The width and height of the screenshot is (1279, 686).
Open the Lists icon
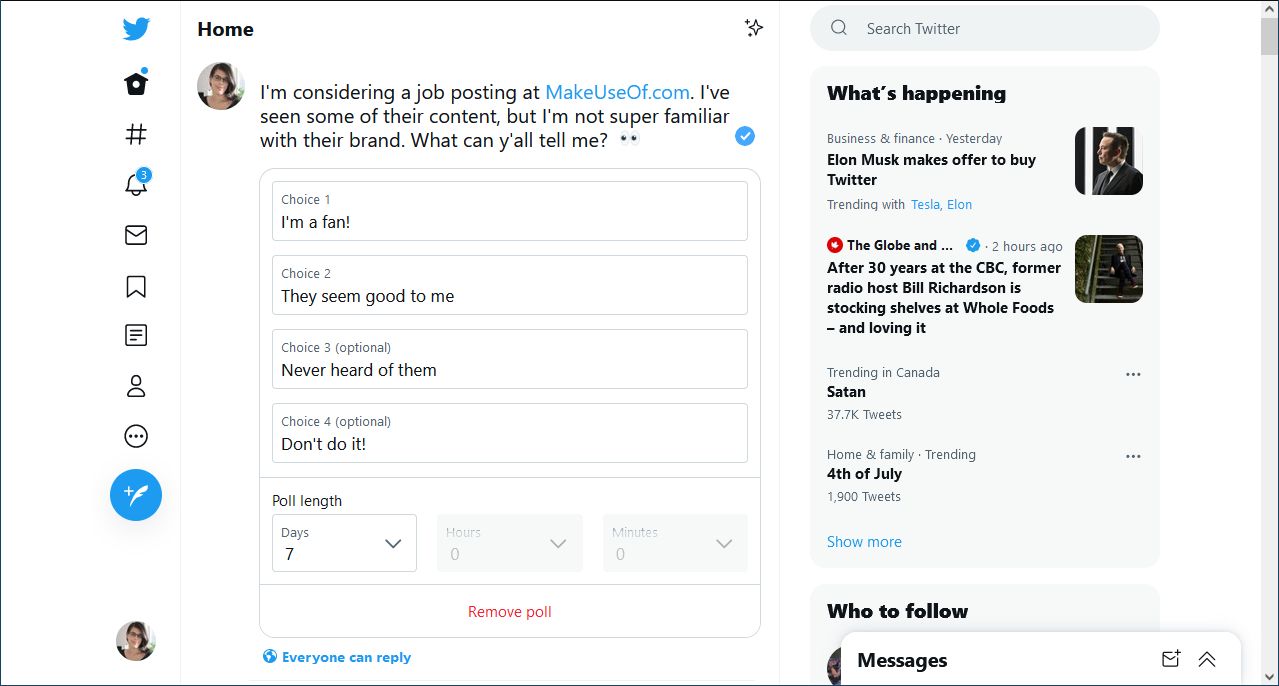pos(135,335)
